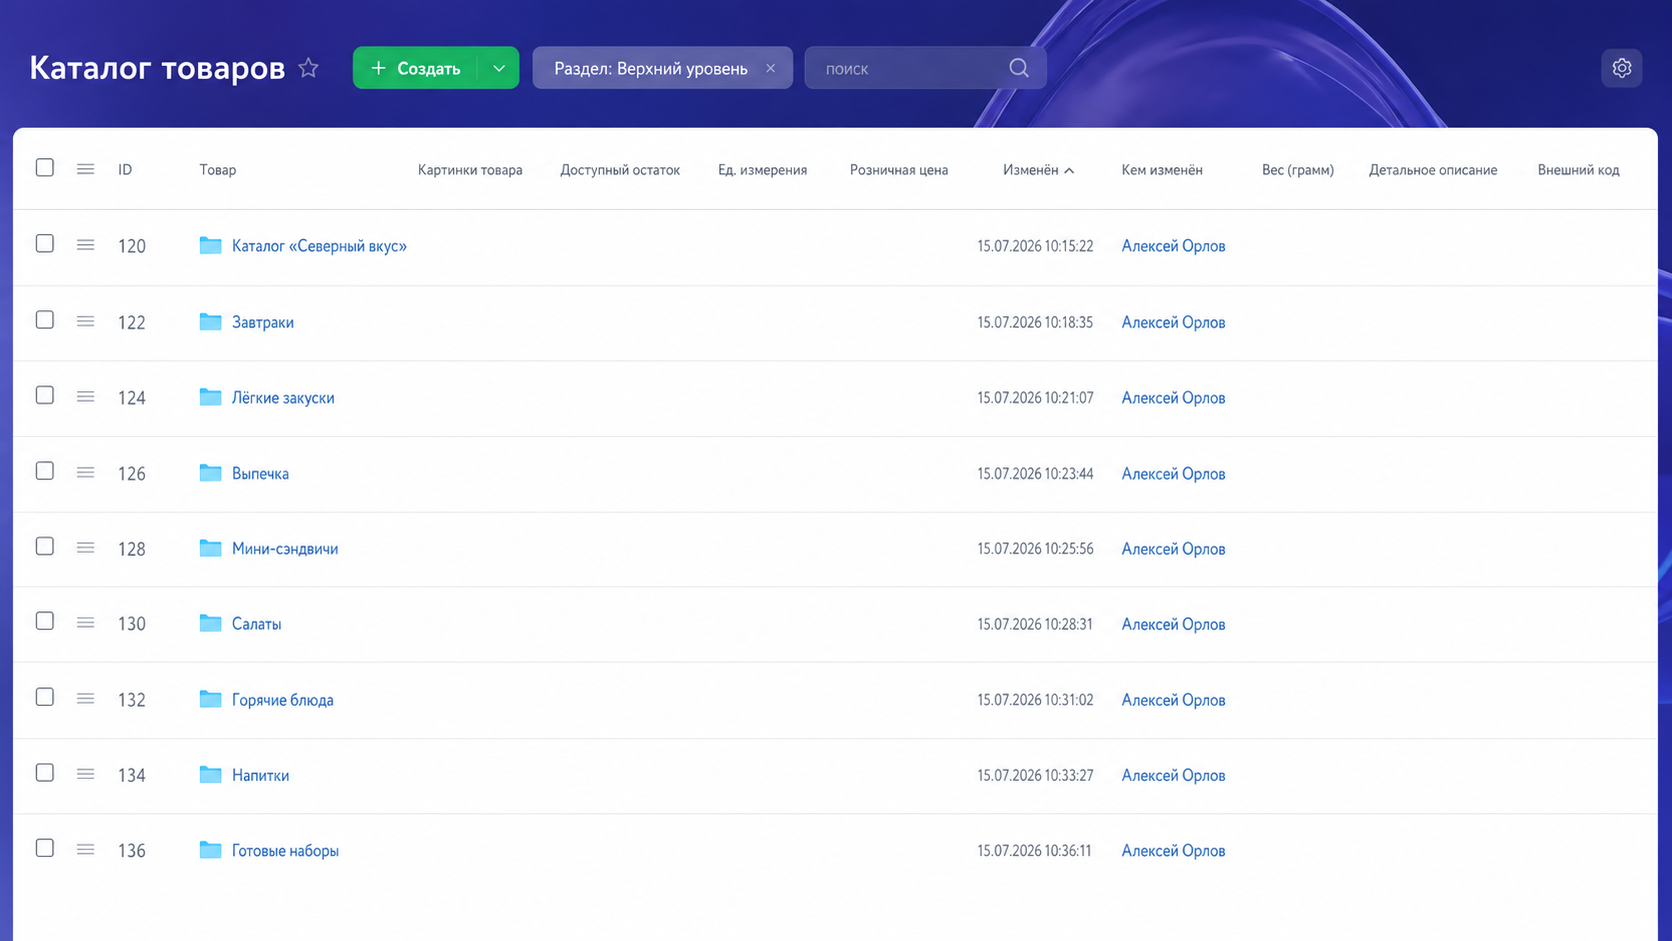This screenshot has height=941, width=1672.
Task: Open Алексей Орлов profile in Салаты row
Action: [x=1173, y=624]
